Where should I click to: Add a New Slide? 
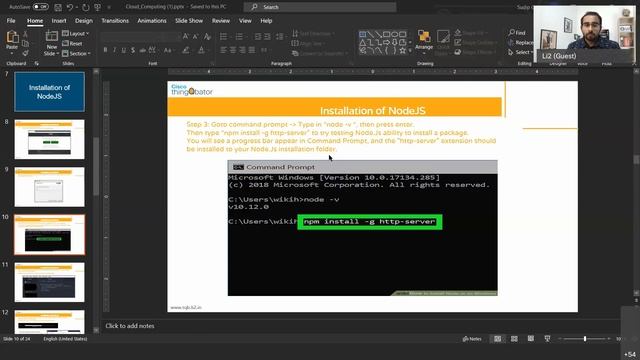51,43
